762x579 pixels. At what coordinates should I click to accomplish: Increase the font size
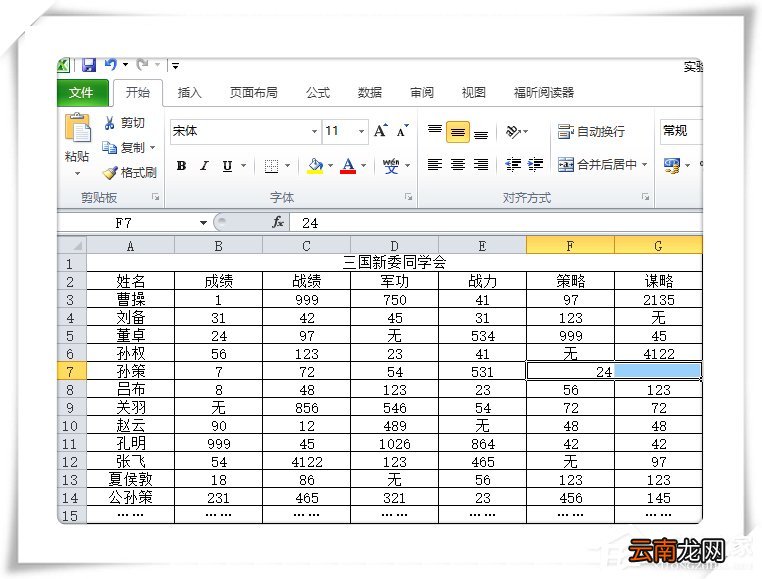(x=381, y=130)
